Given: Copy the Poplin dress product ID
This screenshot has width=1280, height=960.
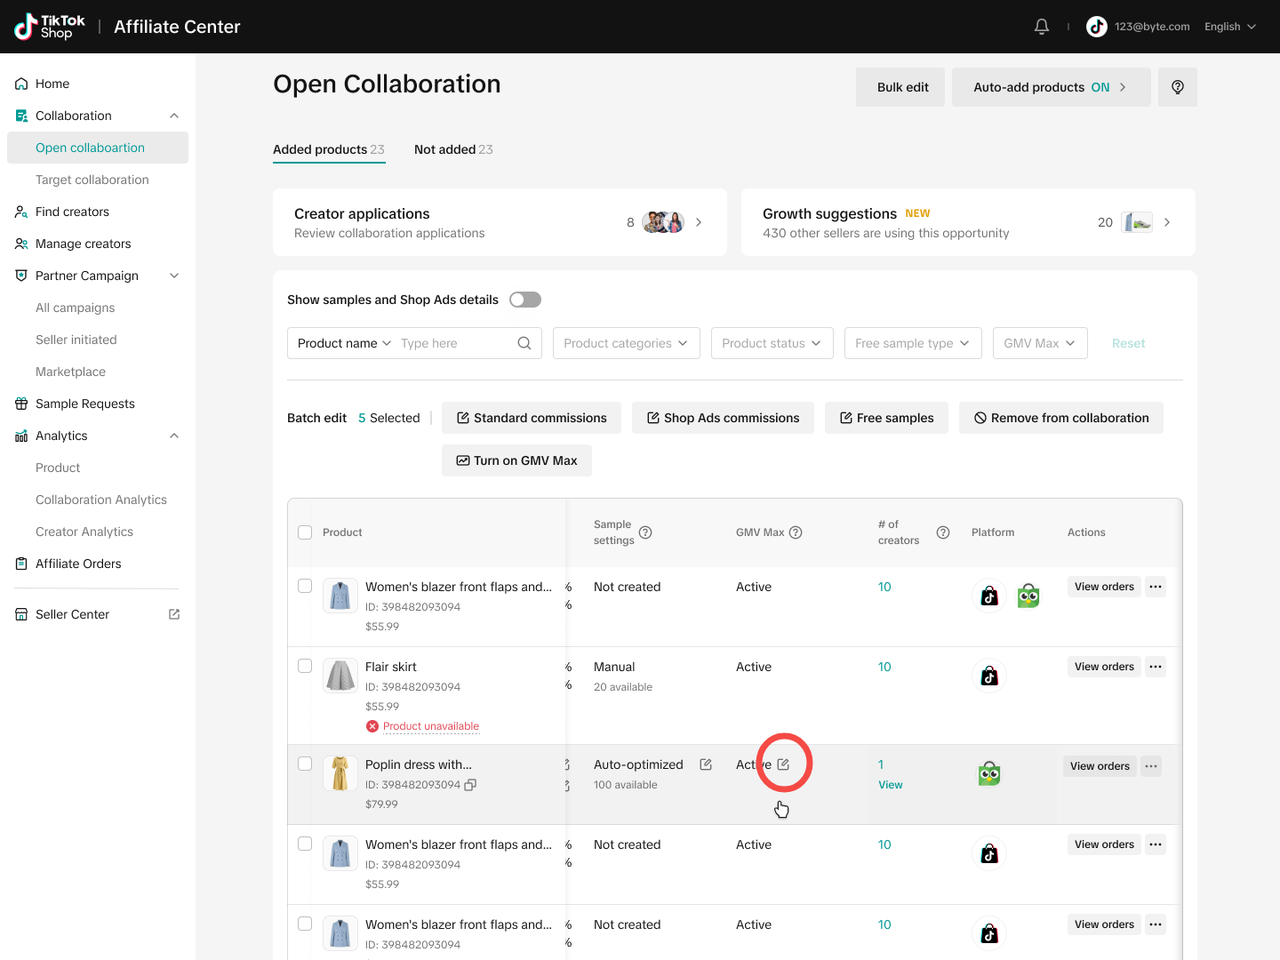Looking at the screenshot, I should pos(470,785).
